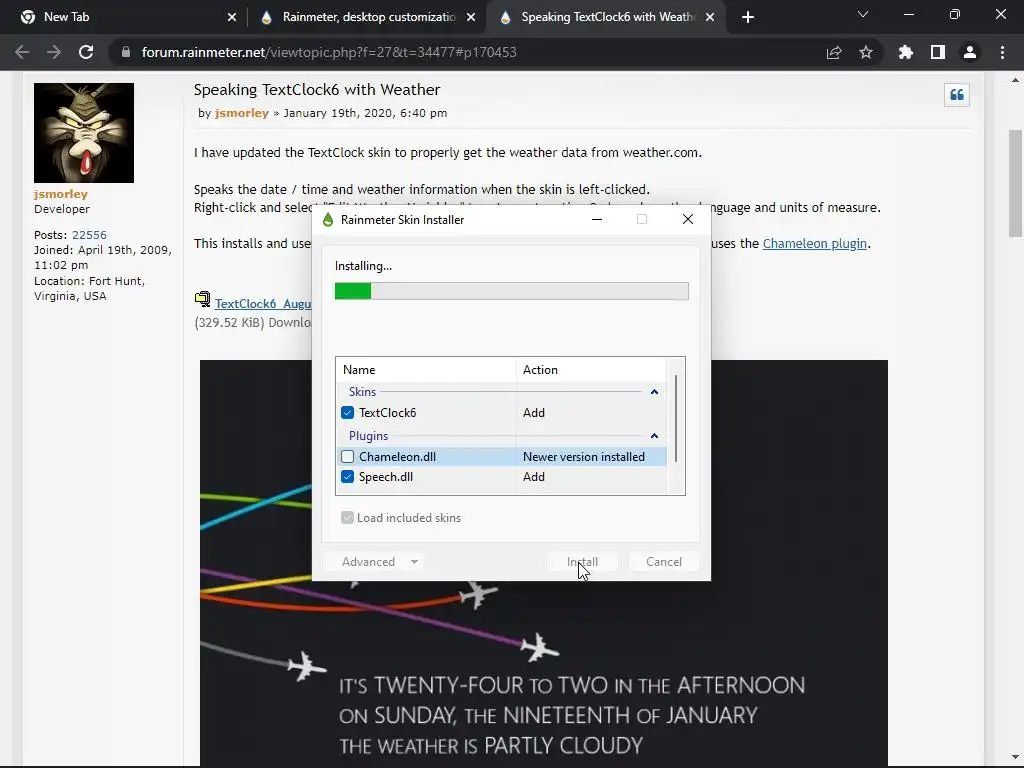1024x768 pixels.
Task: Click the Action column header
Action: [591, 370]
